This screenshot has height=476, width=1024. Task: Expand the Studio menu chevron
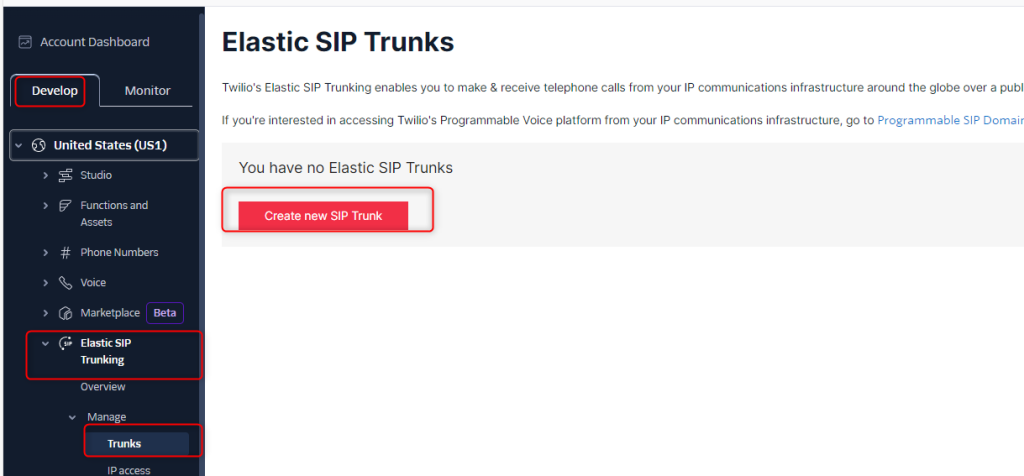pos(45,175)
